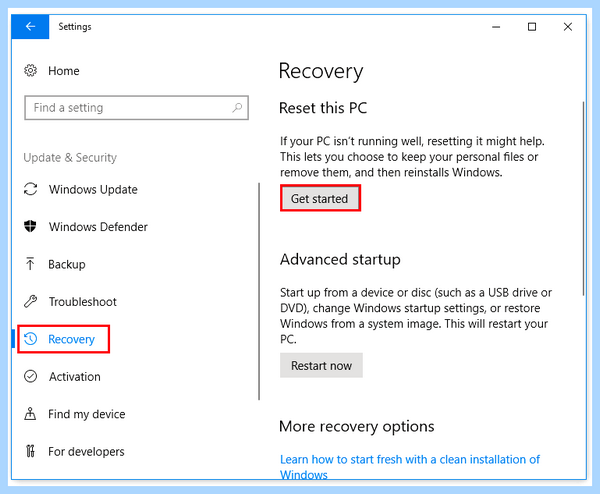Click the Recovery clock icon
Viewport: 600px width, 494px height.
[x=31, y=339]
